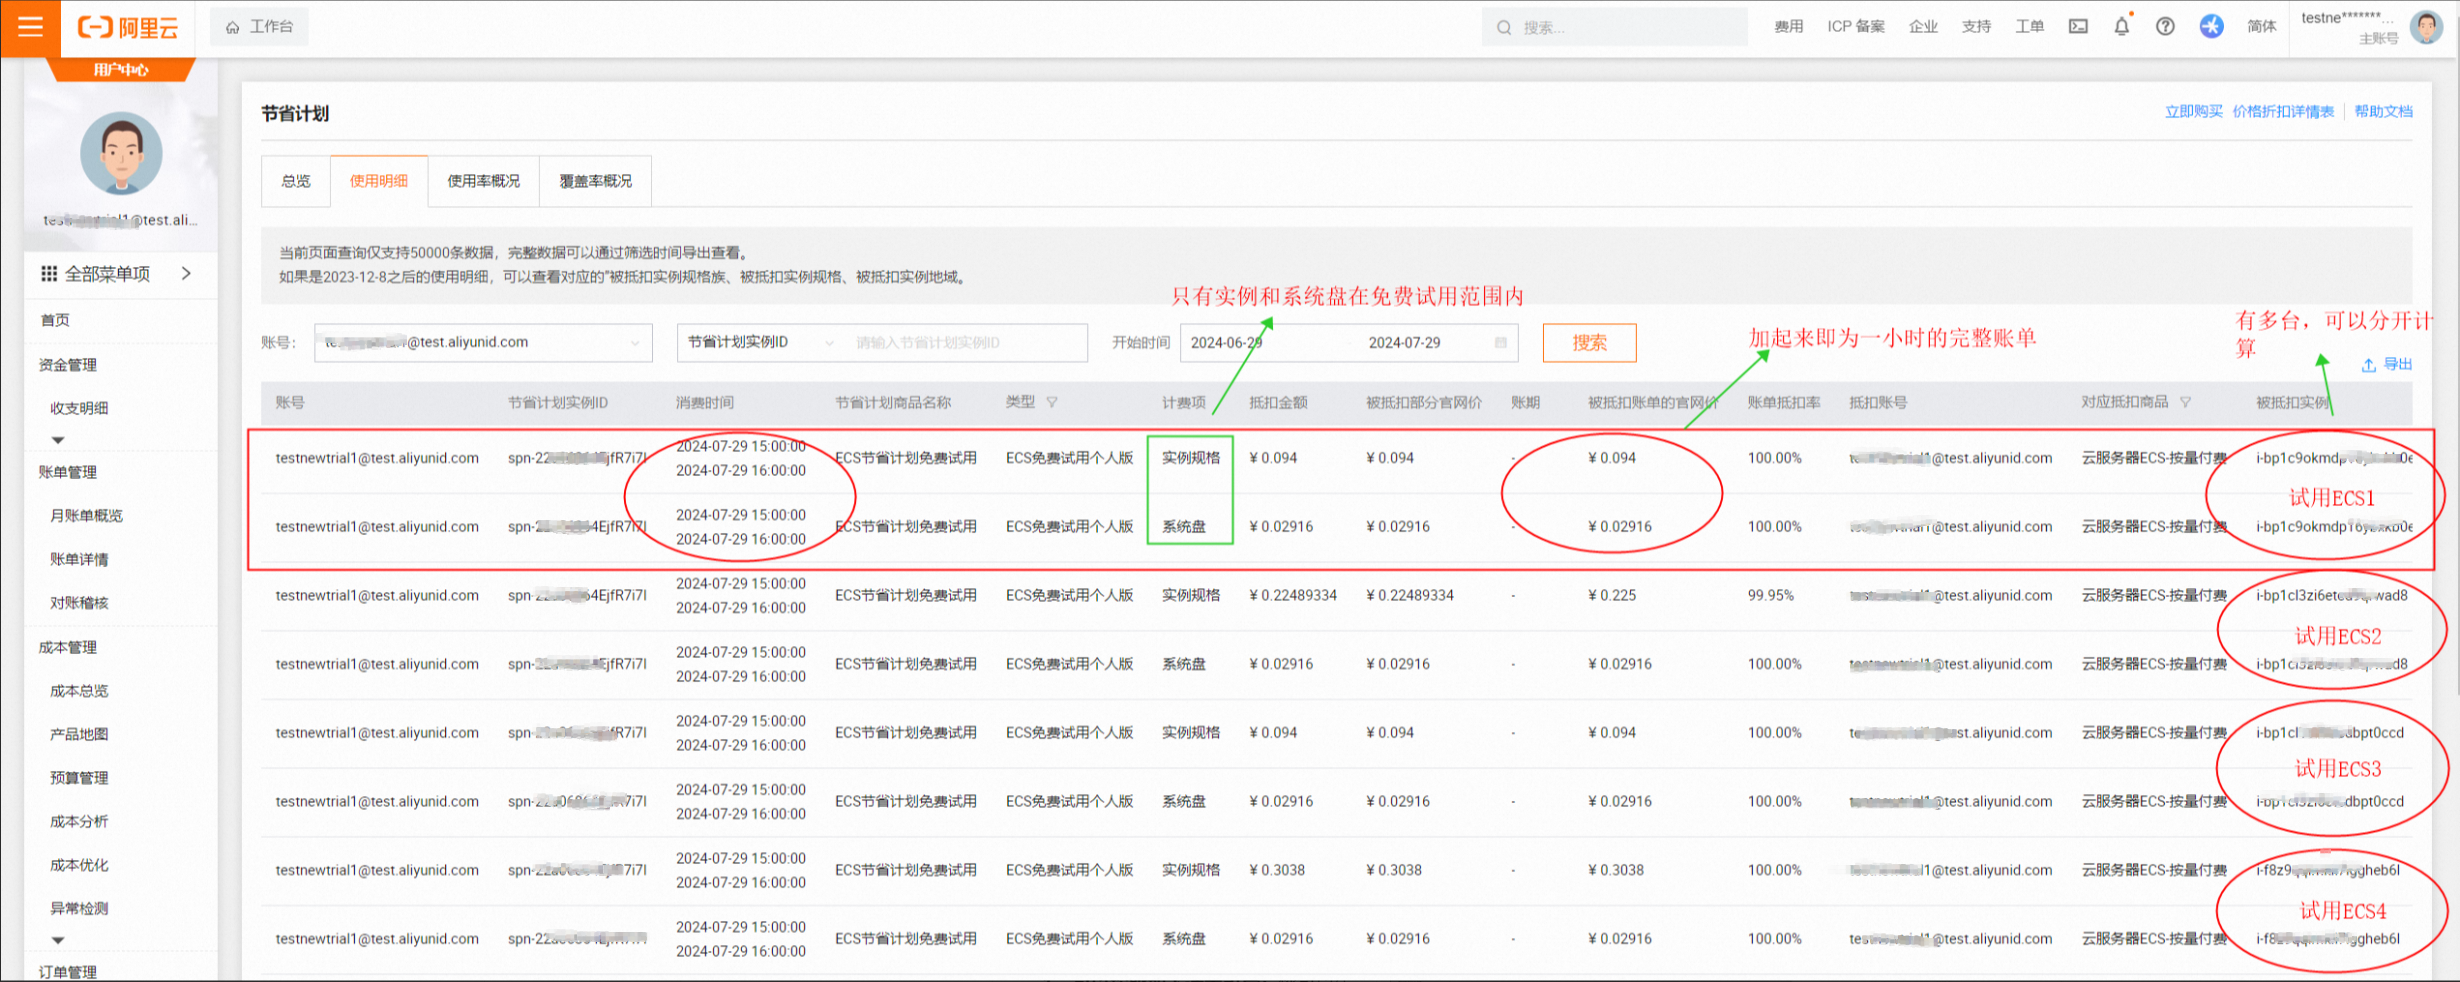Image resolution: width=2460 pixels, height=982 pixels.
Task: Open the 工作台 workbench home
Action: coord(259,27)
